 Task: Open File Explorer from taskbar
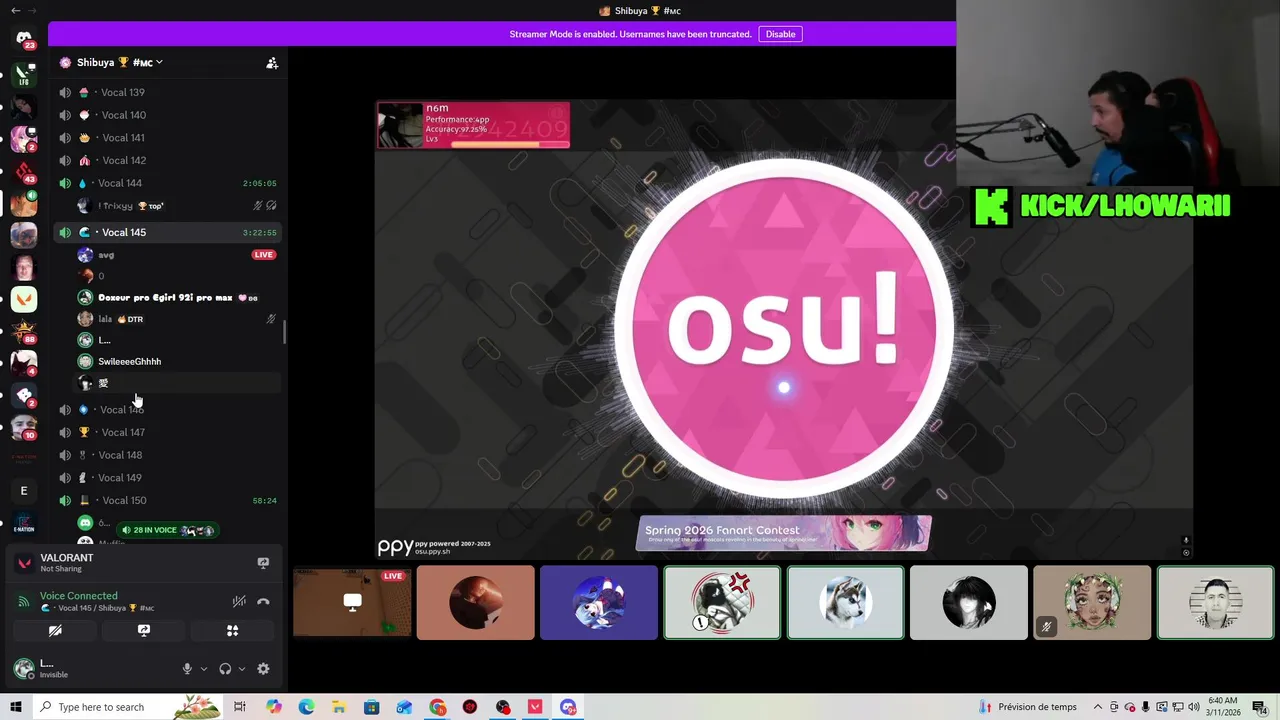[338, 707]
